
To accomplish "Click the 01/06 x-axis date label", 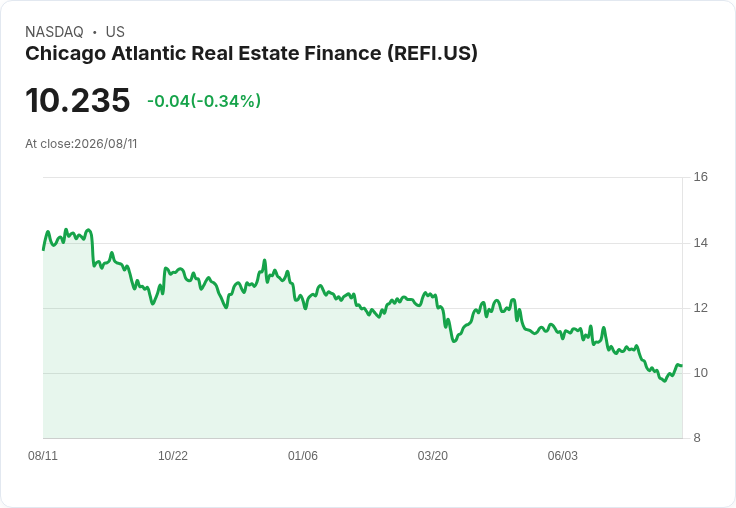I will (303, 456).
